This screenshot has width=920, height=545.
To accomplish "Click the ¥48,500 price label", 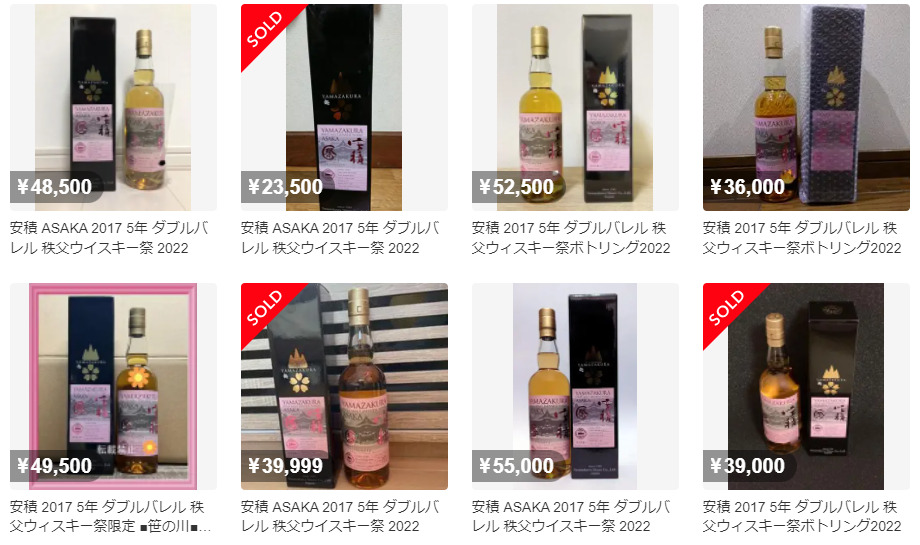I will [55, 187].
